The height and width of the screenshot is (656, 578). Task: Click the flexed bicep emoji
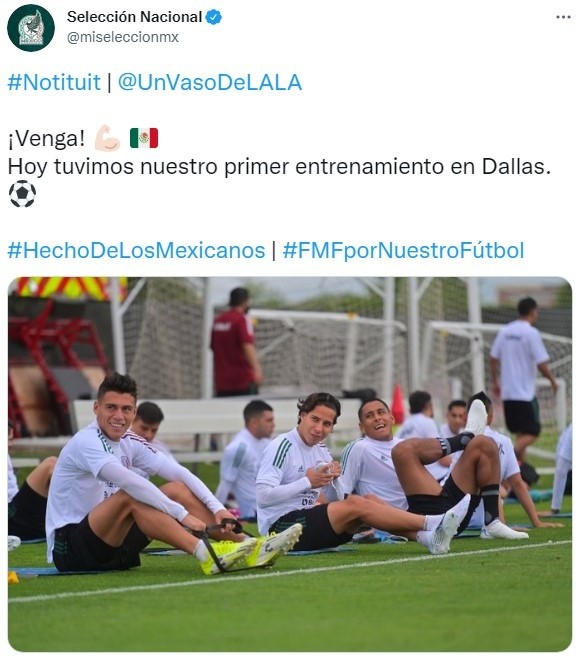pos(107,138)
